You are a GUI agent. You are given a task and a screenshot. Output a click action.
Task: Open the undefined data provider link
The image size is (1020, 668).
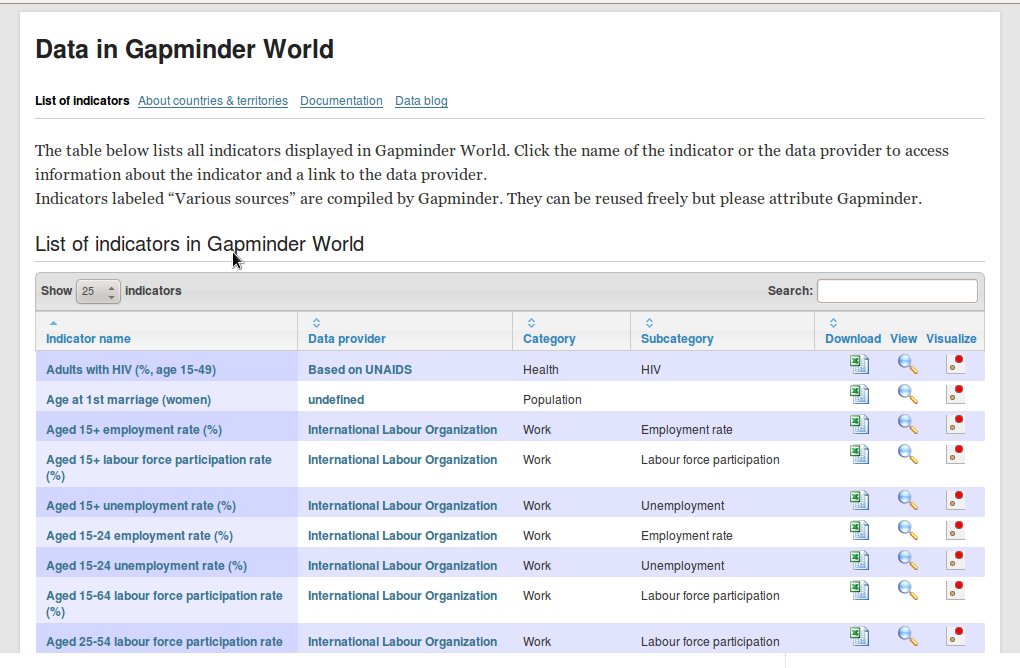click(x=336, y=399)
